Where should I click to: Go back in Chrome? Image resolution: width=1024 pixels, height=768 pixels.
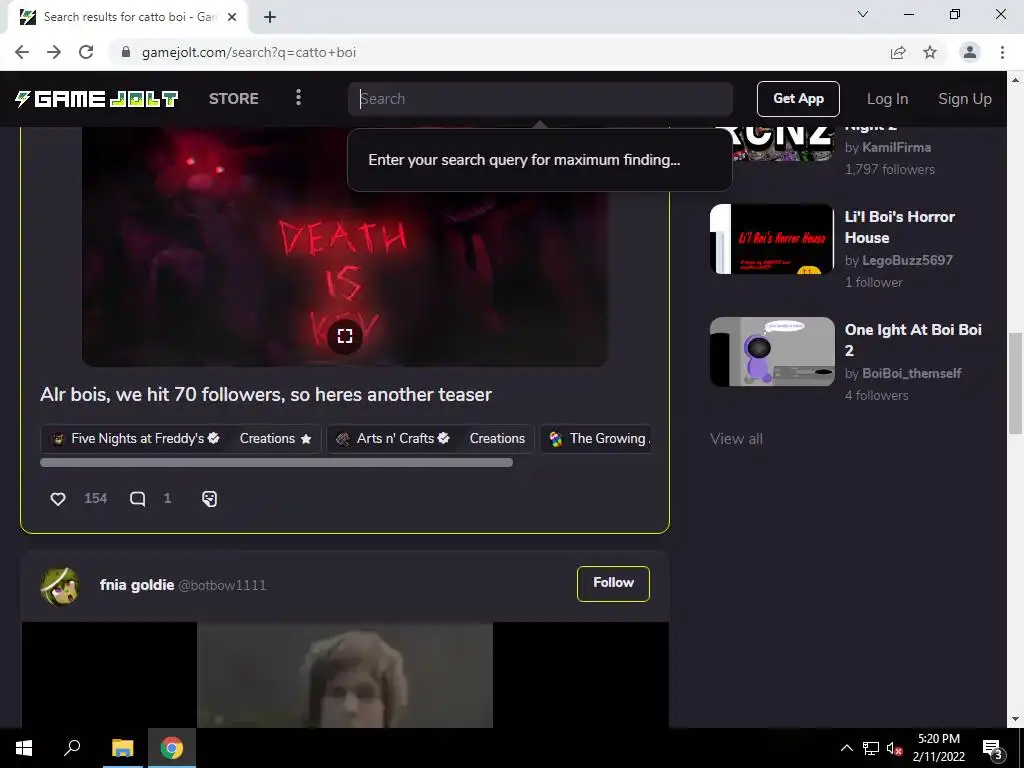(x=22, y=52)
